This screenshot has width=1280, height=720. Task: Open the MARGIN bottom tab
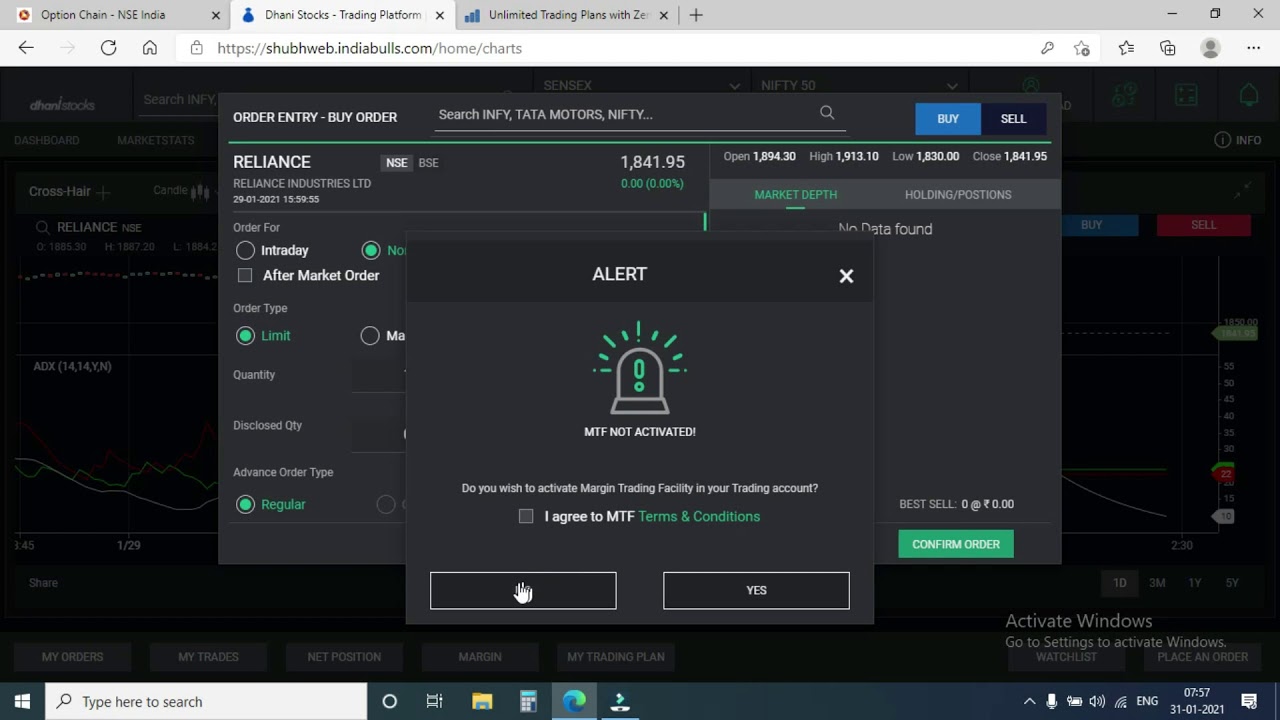[x=480, y=657]
